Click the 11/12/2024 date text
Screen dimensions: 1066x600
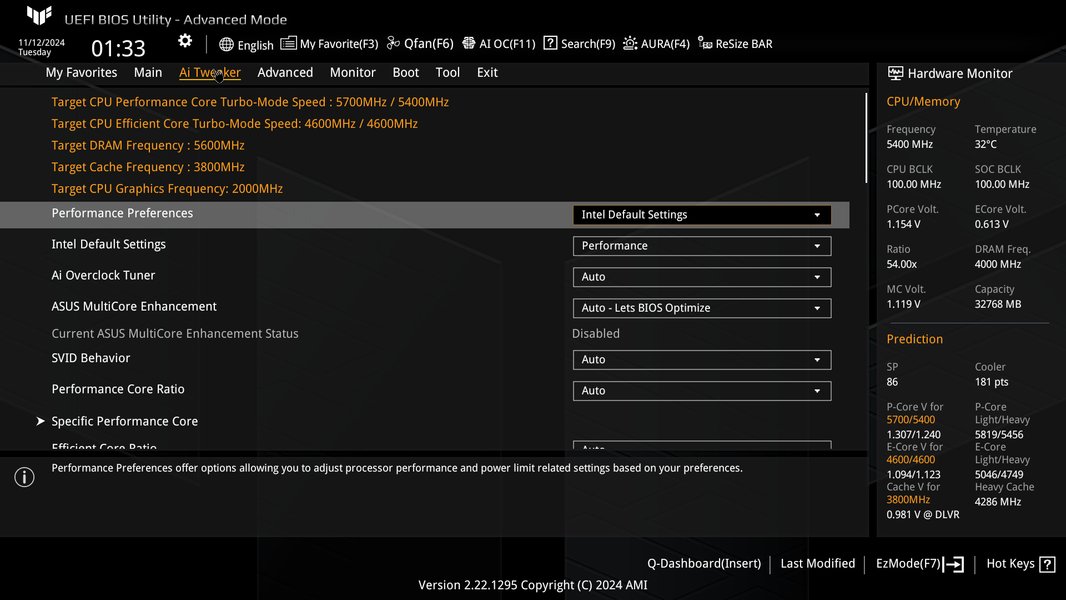(41, 42)
